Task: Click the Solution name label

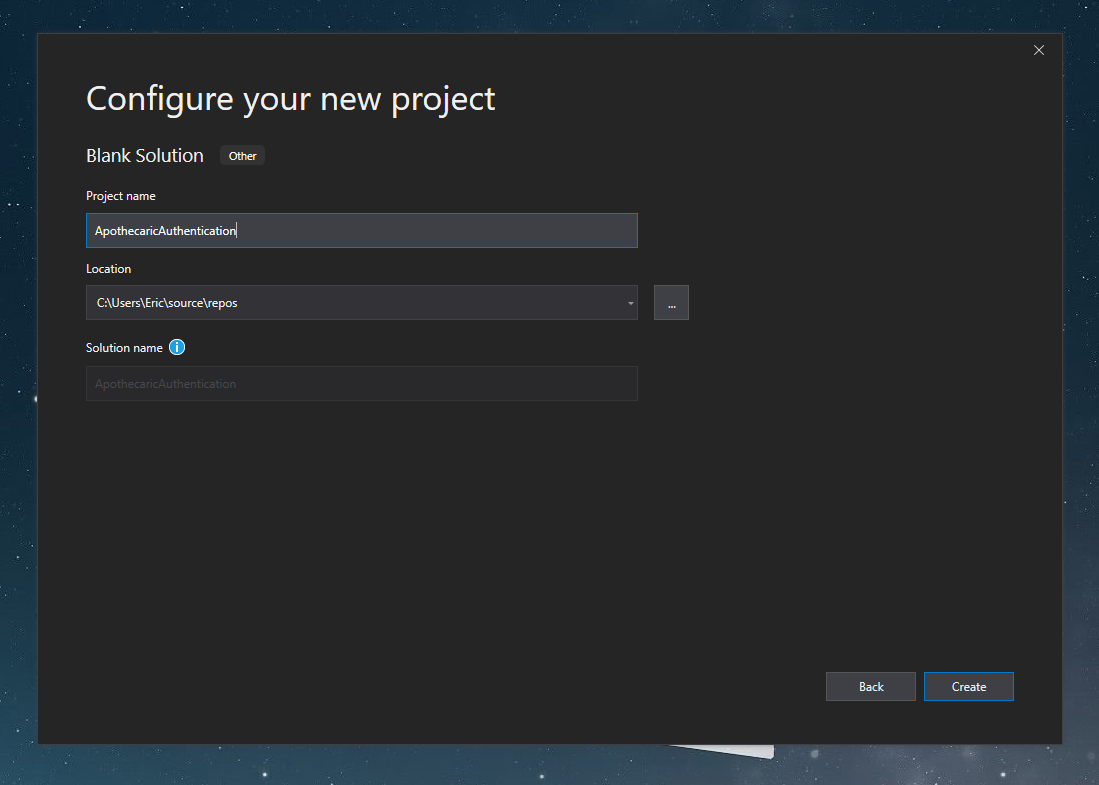Action: click(x=124, y=348)
